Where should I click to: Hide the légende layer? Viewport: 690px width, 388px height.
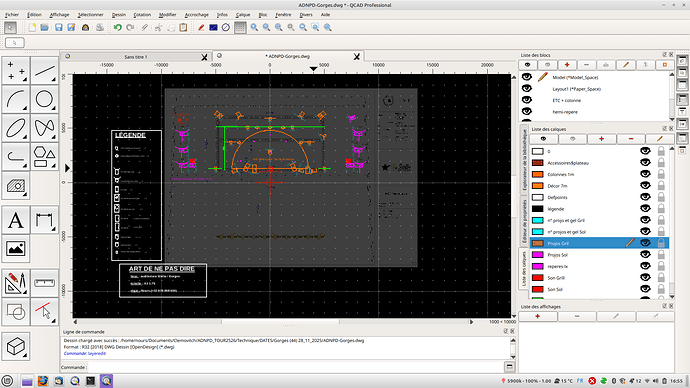645,209
